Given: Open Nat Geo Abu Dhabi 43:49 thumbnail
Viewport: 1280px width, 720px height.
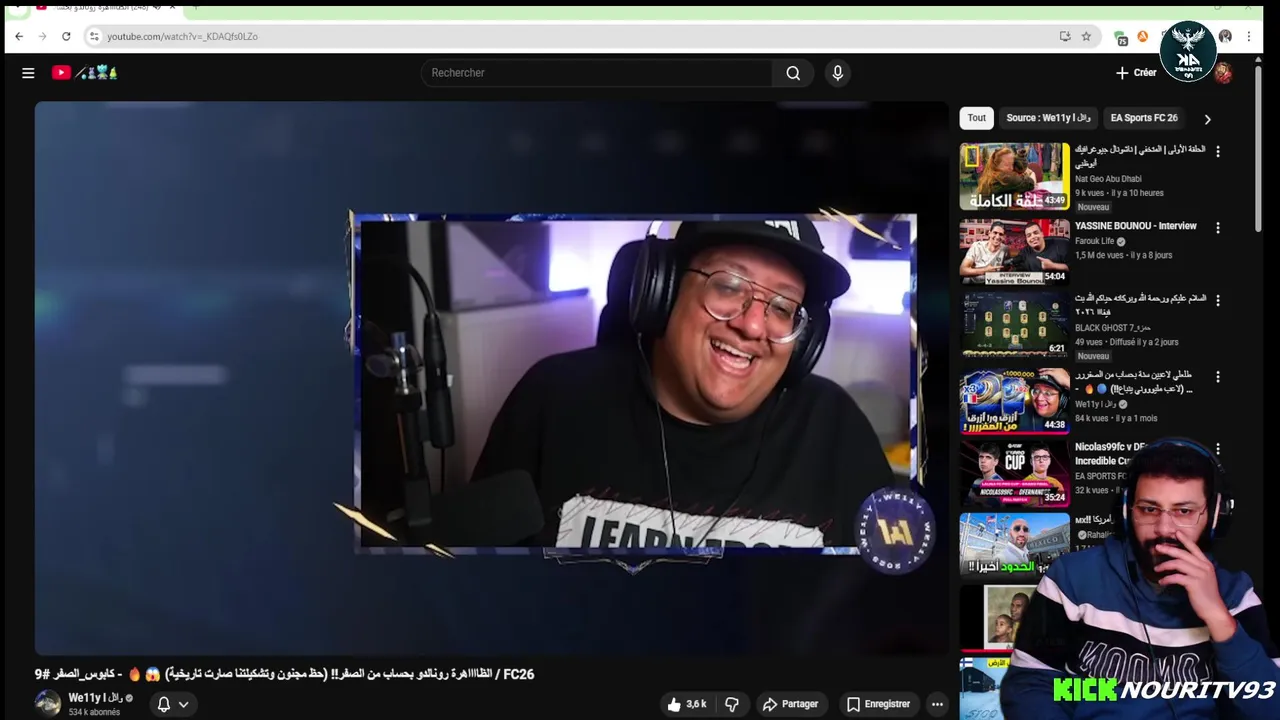Looking at the screenshot, I should [x=1015, y=176].
